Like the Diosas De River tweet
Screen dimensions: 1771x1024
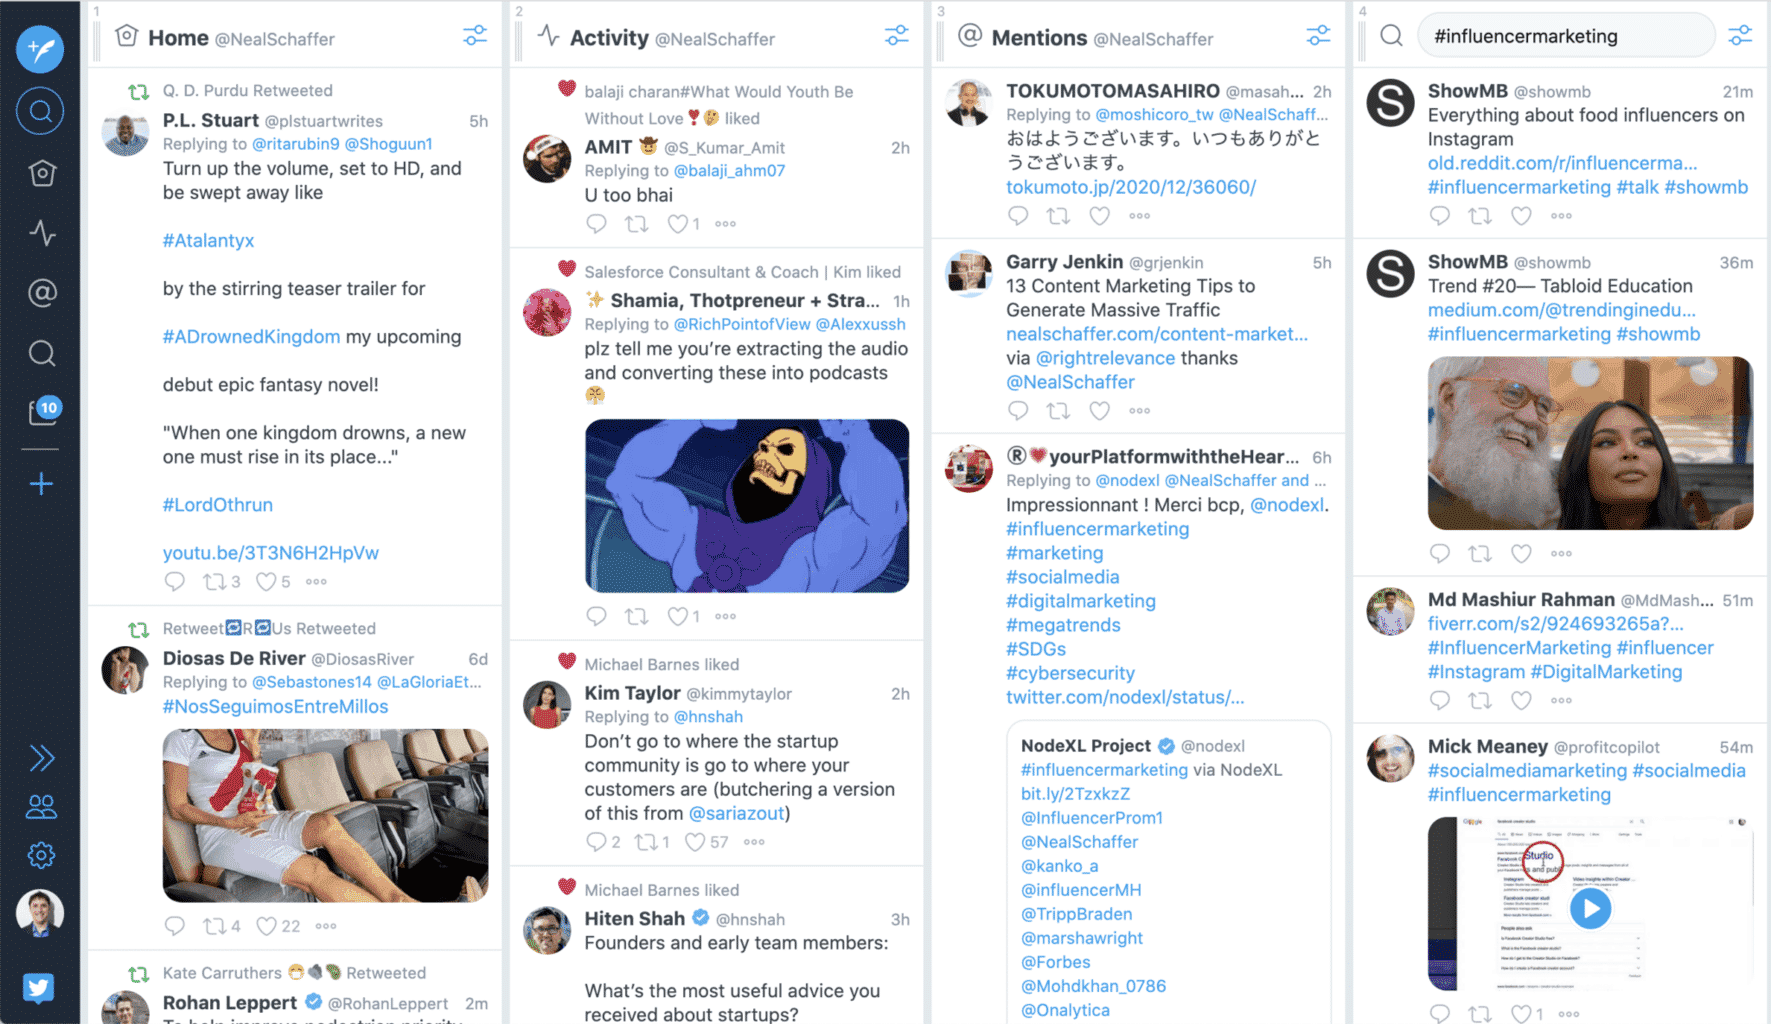pos(267,926)
